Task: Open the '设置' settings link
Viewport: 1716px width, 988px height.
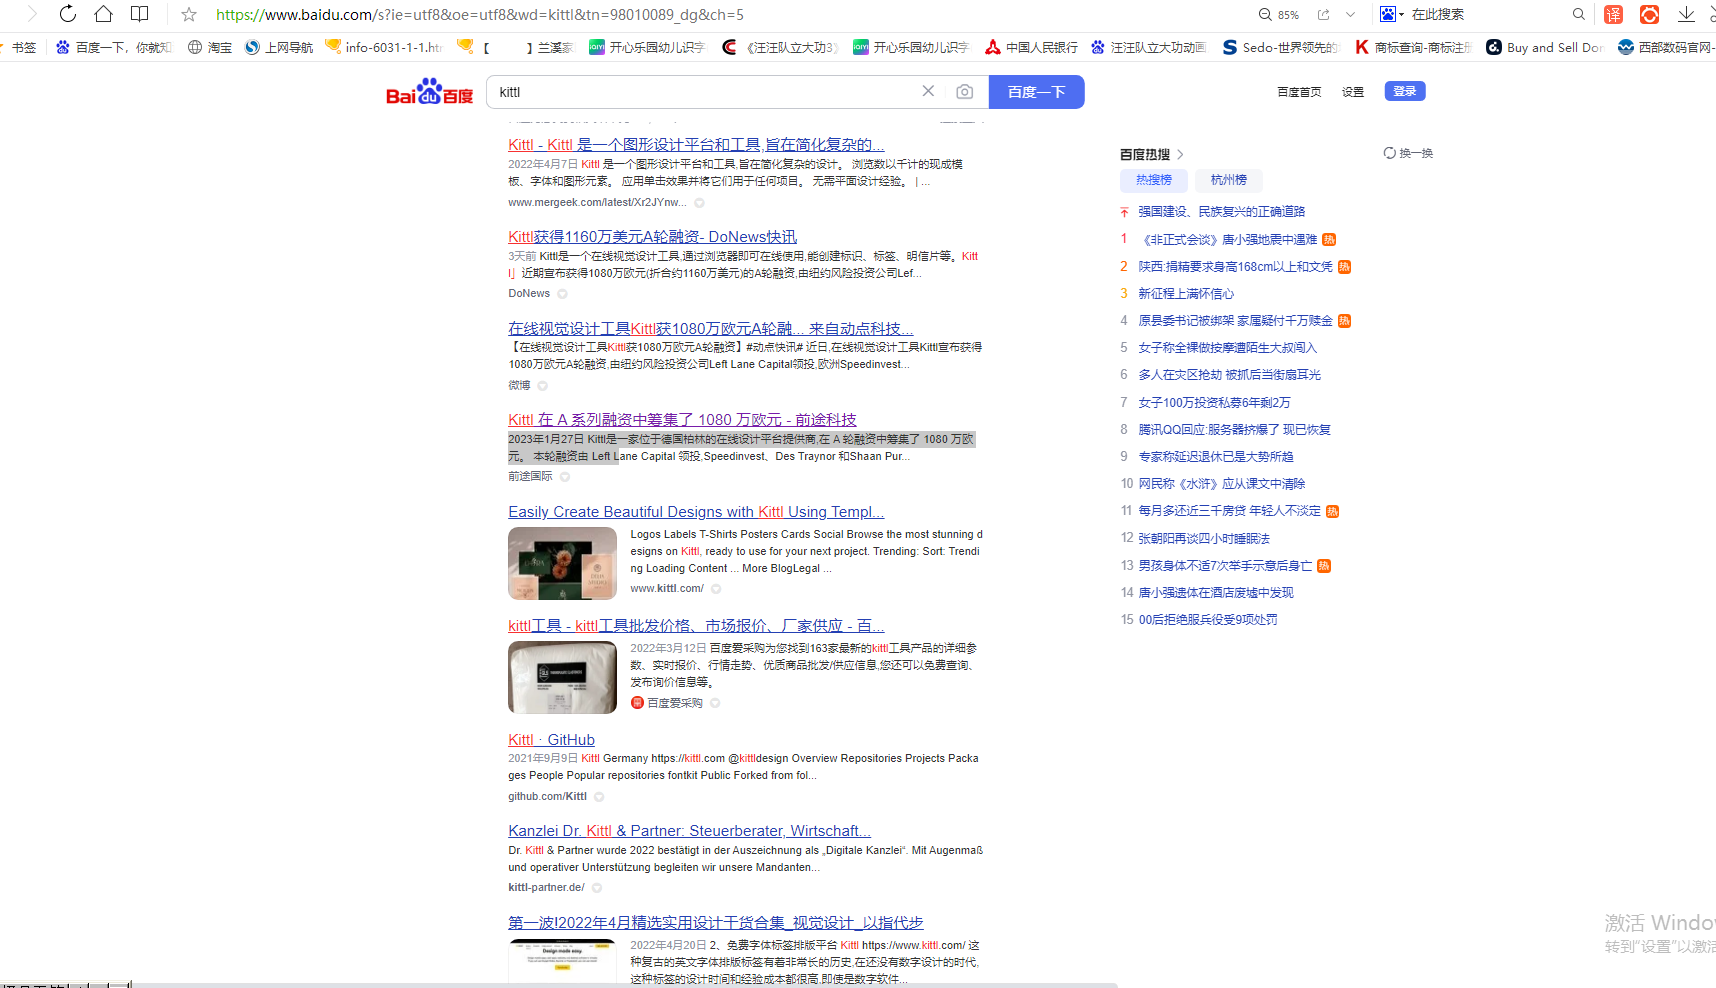Action: [x=1353, y=92]
